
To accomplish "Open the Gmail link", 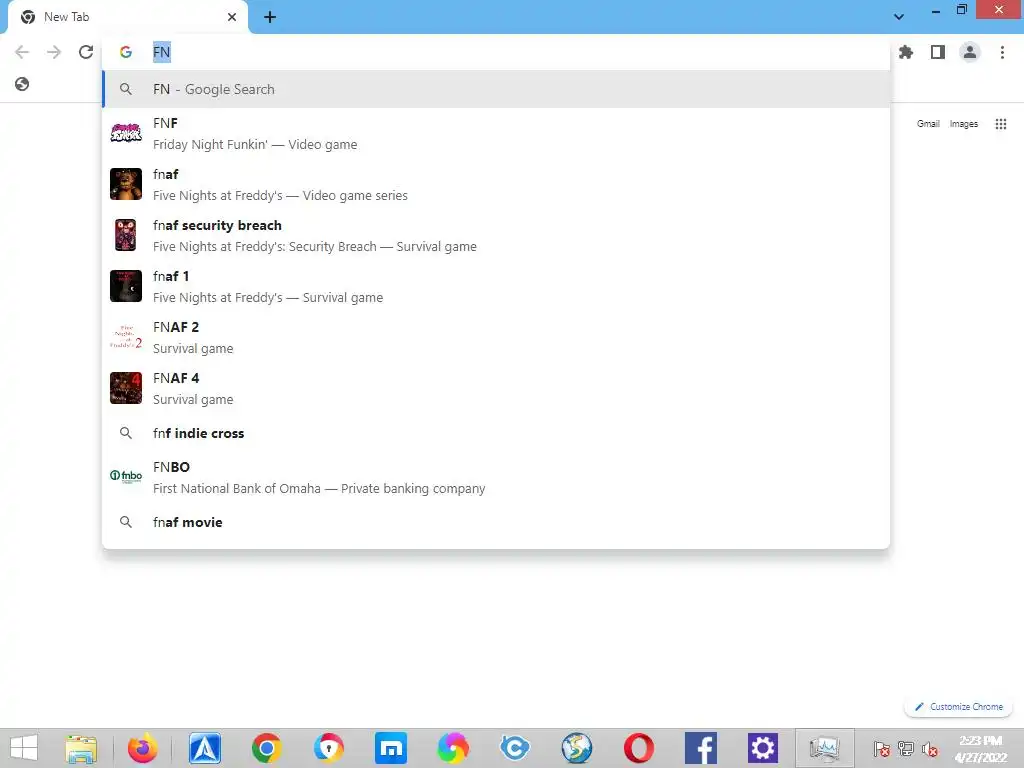I will click(x=927, y=124).
